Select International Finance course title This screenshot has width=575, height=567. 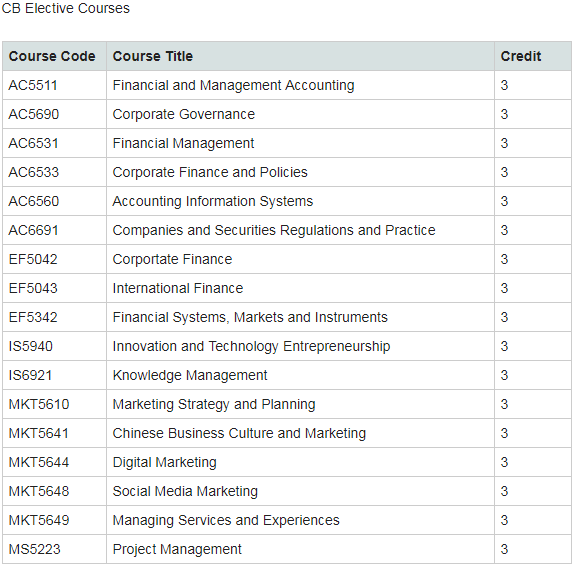[x=178, y=288]
